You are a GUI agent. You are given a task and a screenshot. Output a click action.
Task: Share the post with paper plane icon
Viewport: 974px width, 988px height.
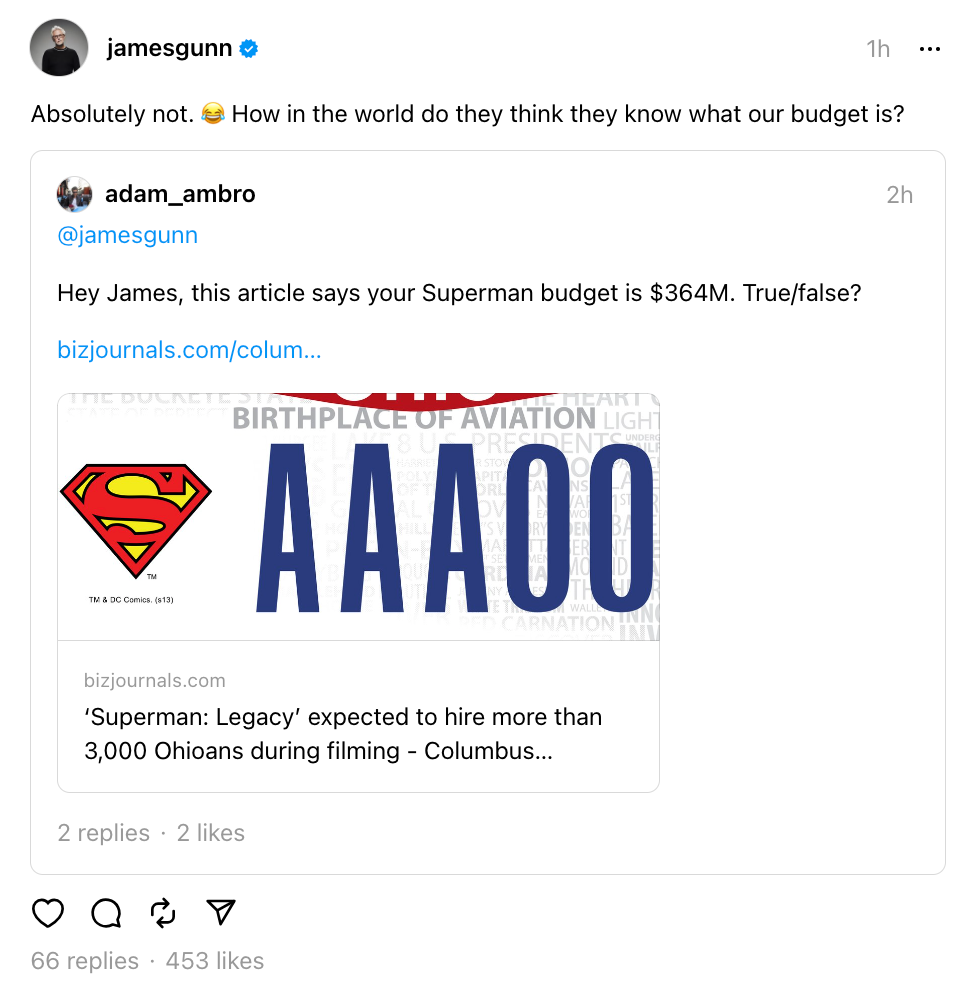220,912
